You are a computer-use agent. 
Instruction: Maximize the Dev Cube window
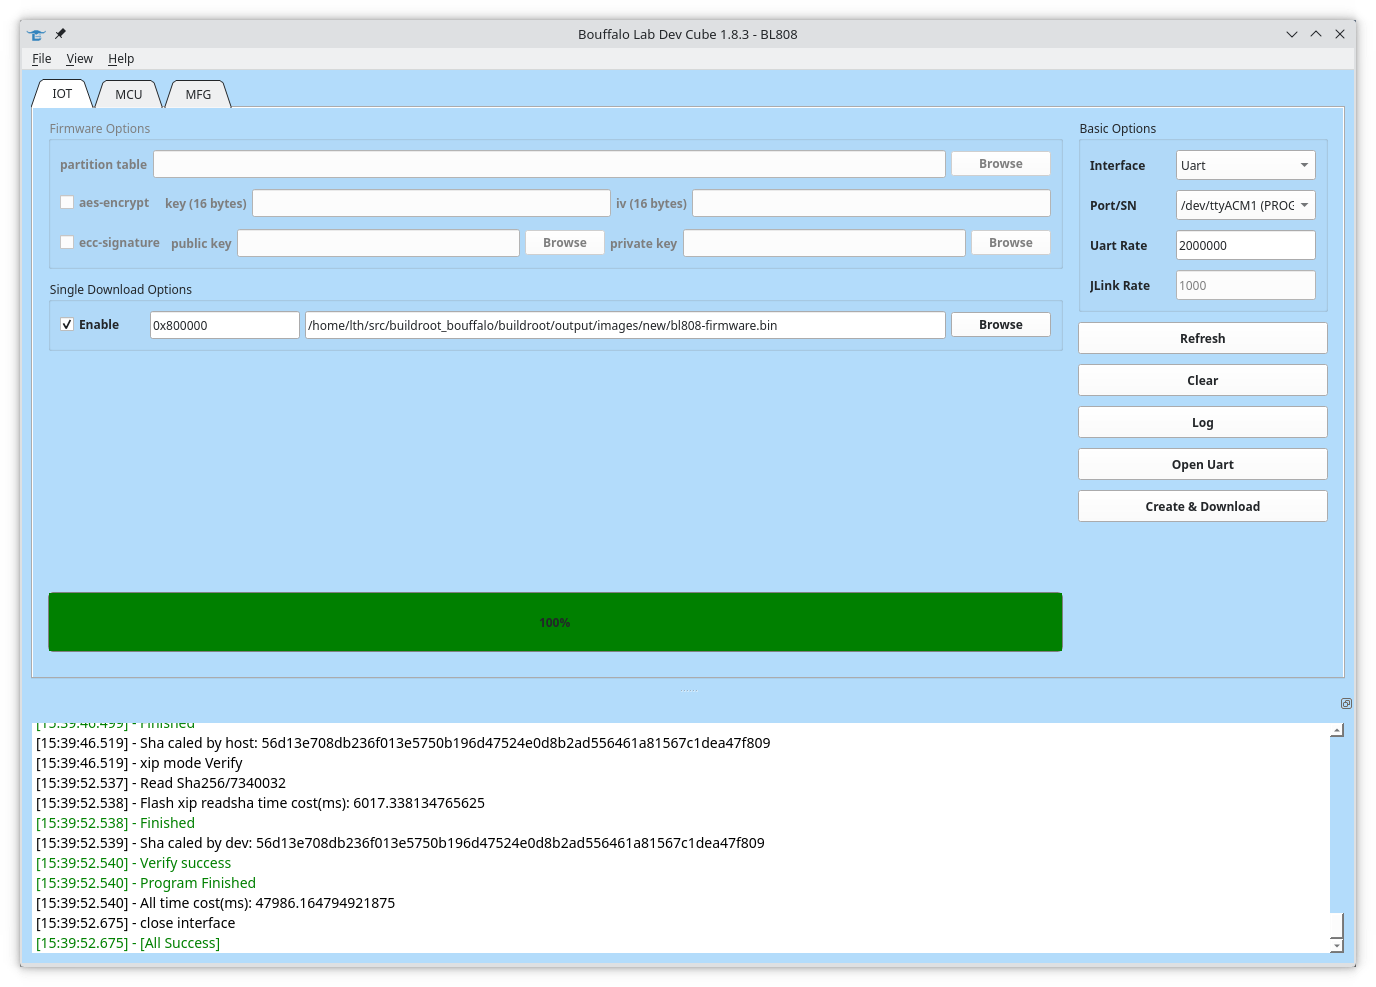(1316, 34)
